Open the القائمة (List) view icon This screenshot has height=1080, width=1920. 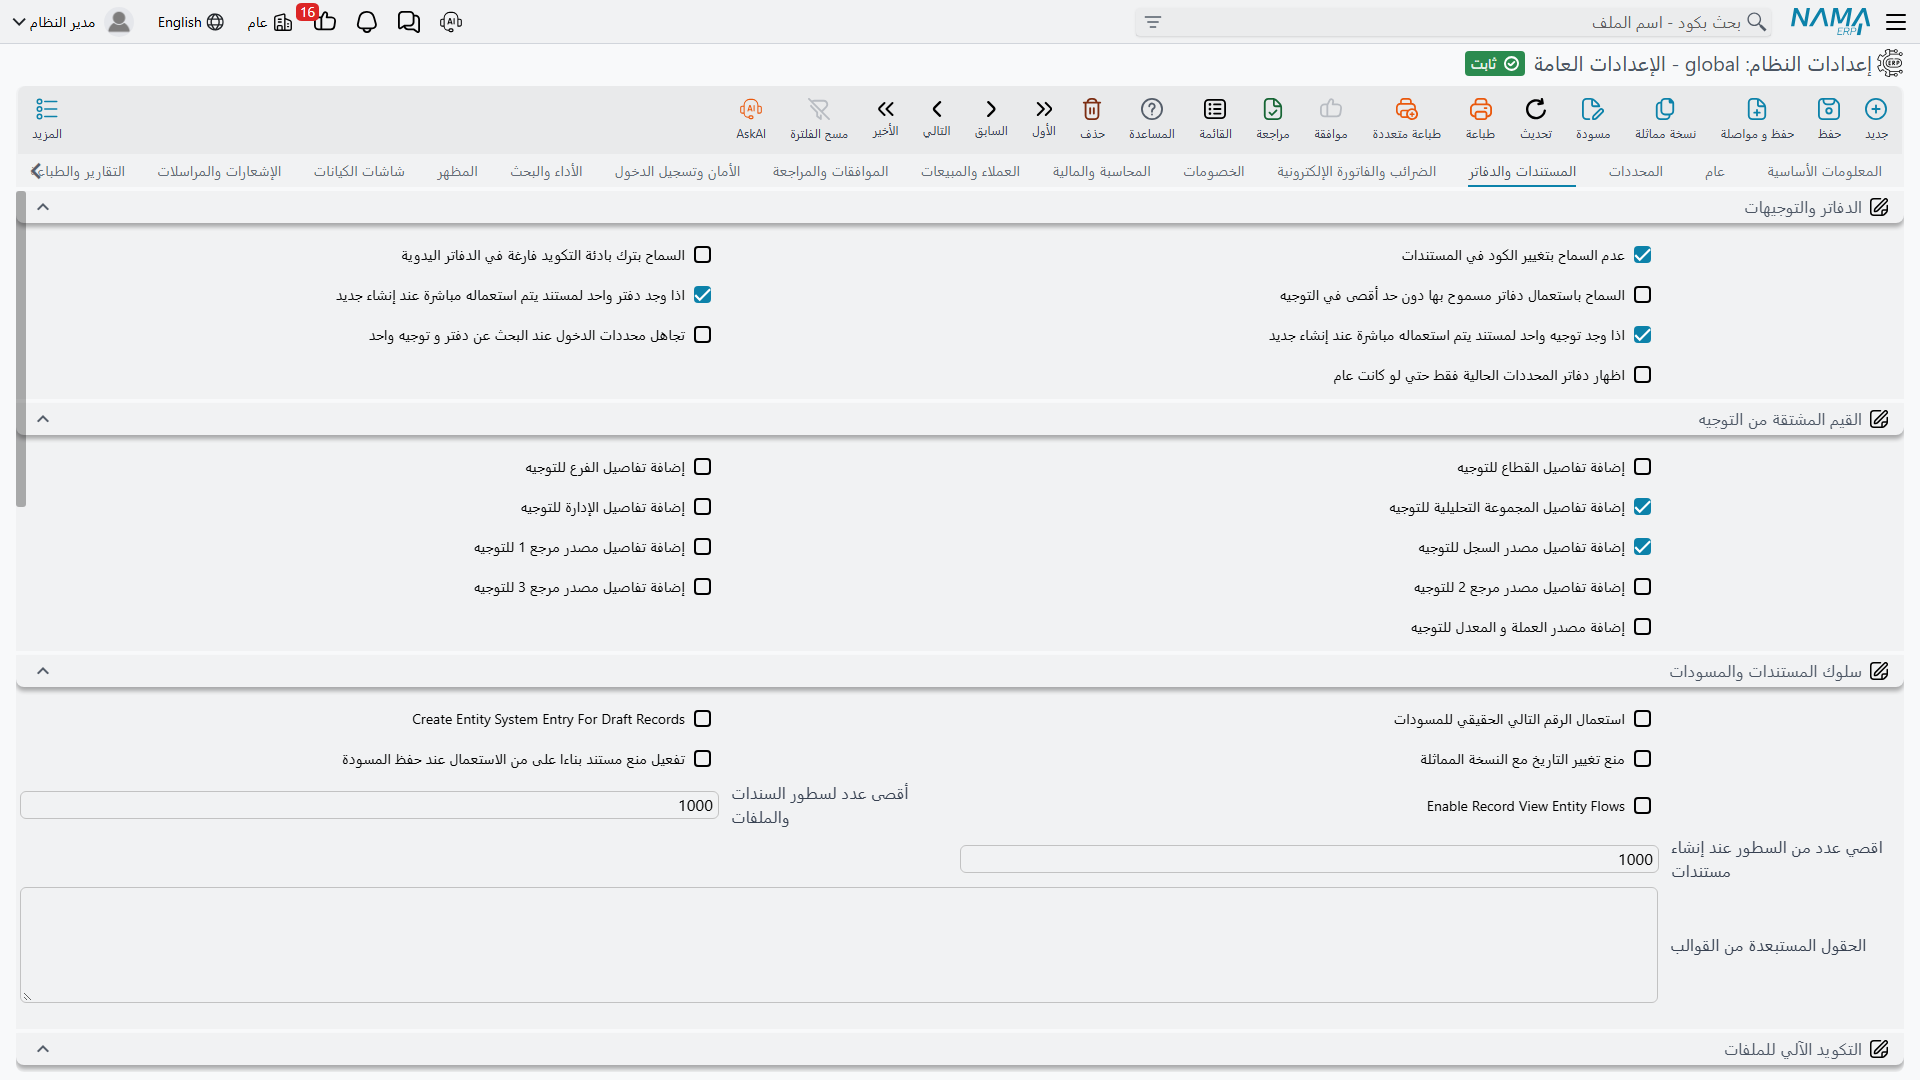[x=1215, y=109]
